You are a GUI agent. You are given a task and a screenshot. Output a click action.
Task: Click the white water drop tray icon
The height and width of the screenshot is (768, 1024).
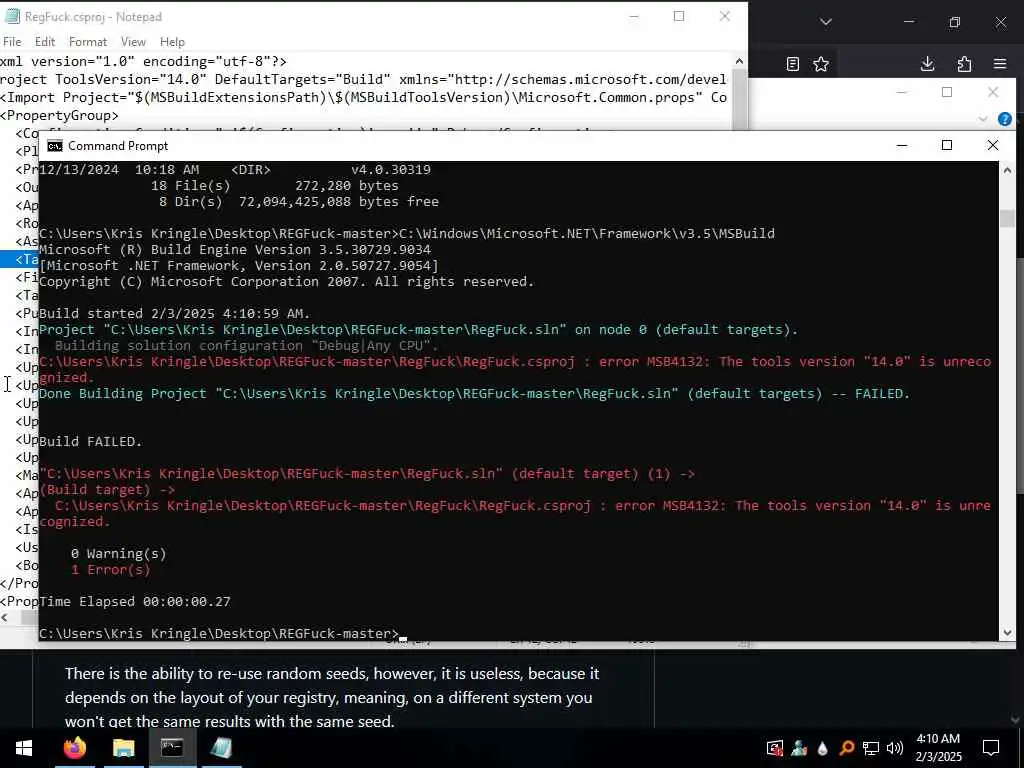click(x=823, y=748)
